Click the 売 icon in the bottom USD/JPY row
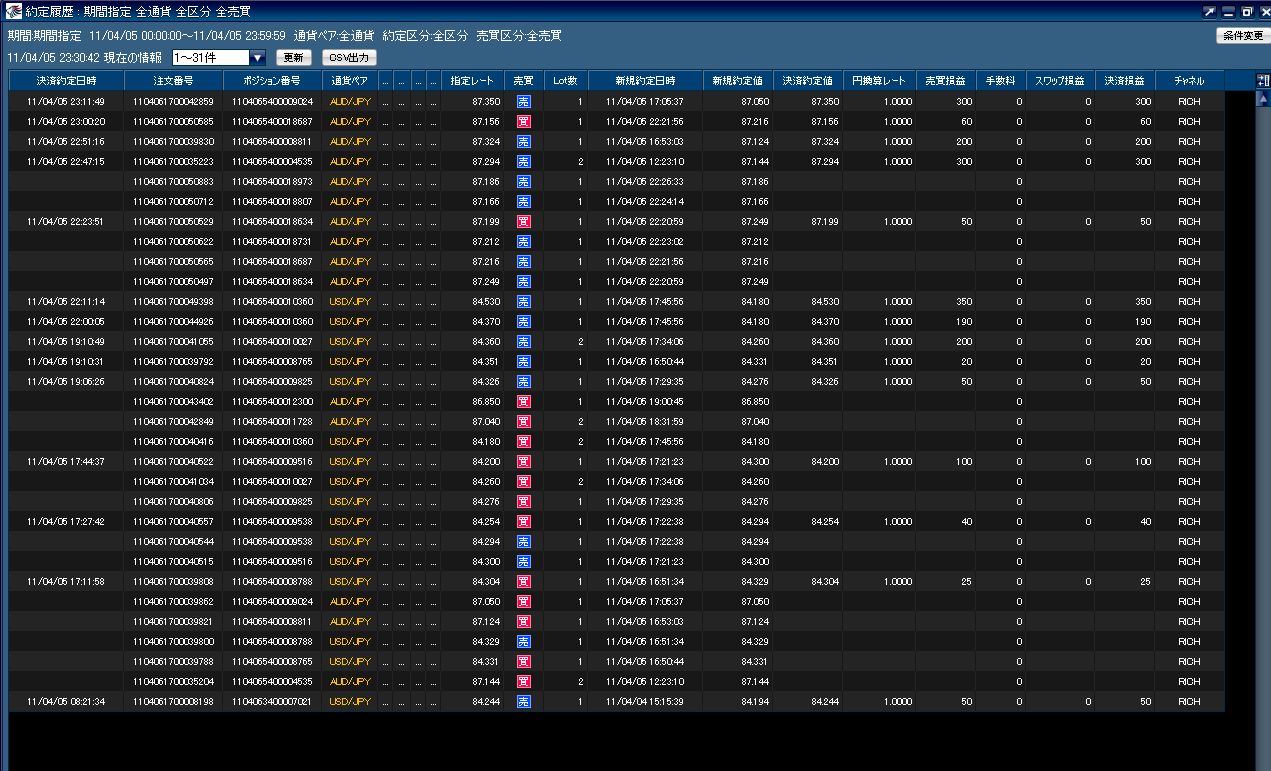The image size is (1271, 771). (523, 702)
